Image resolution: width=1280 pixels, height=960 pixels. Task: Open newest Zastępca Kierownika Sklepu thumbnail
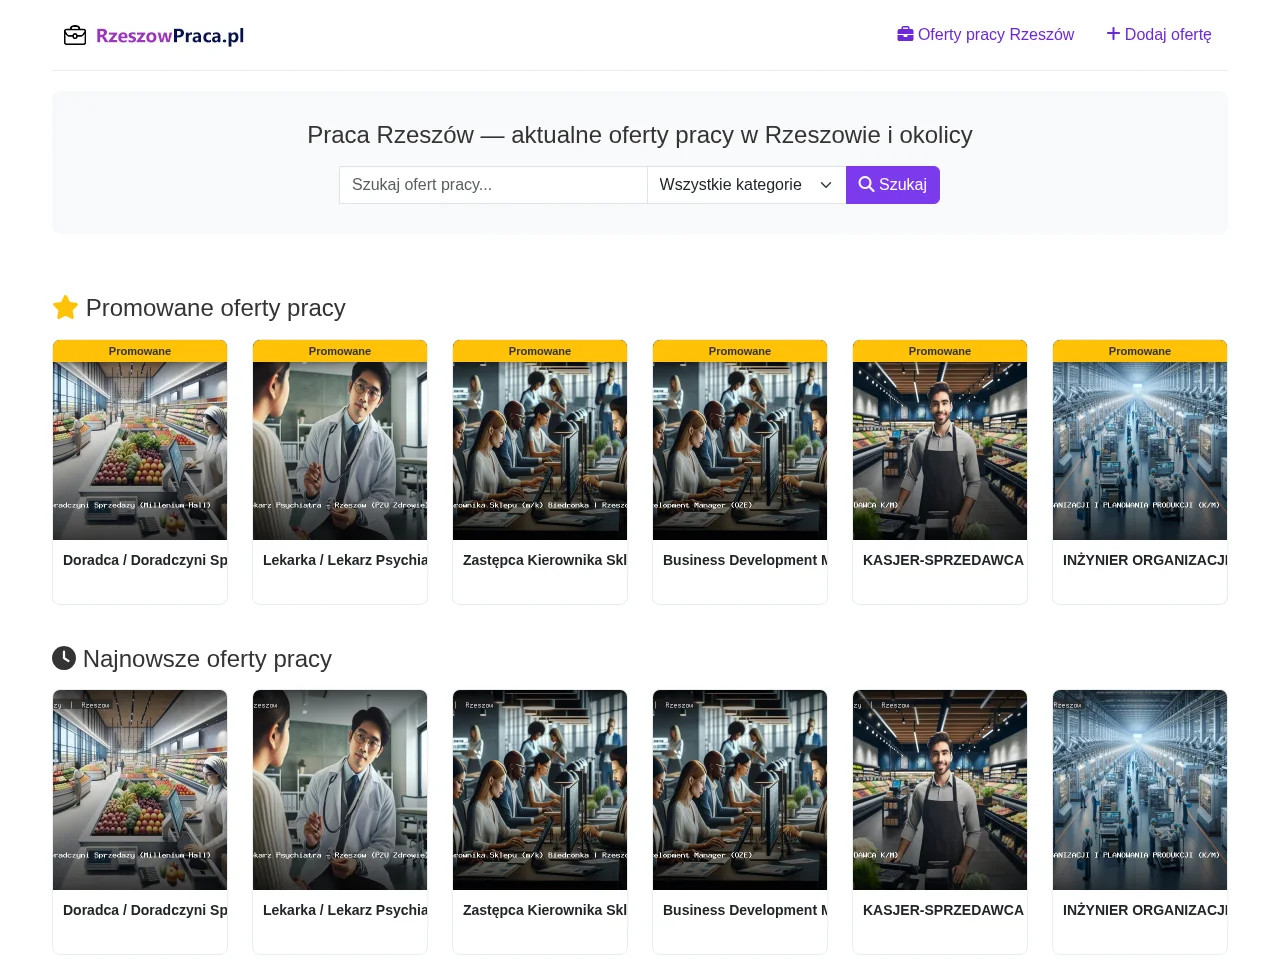(x=540, y=790)
